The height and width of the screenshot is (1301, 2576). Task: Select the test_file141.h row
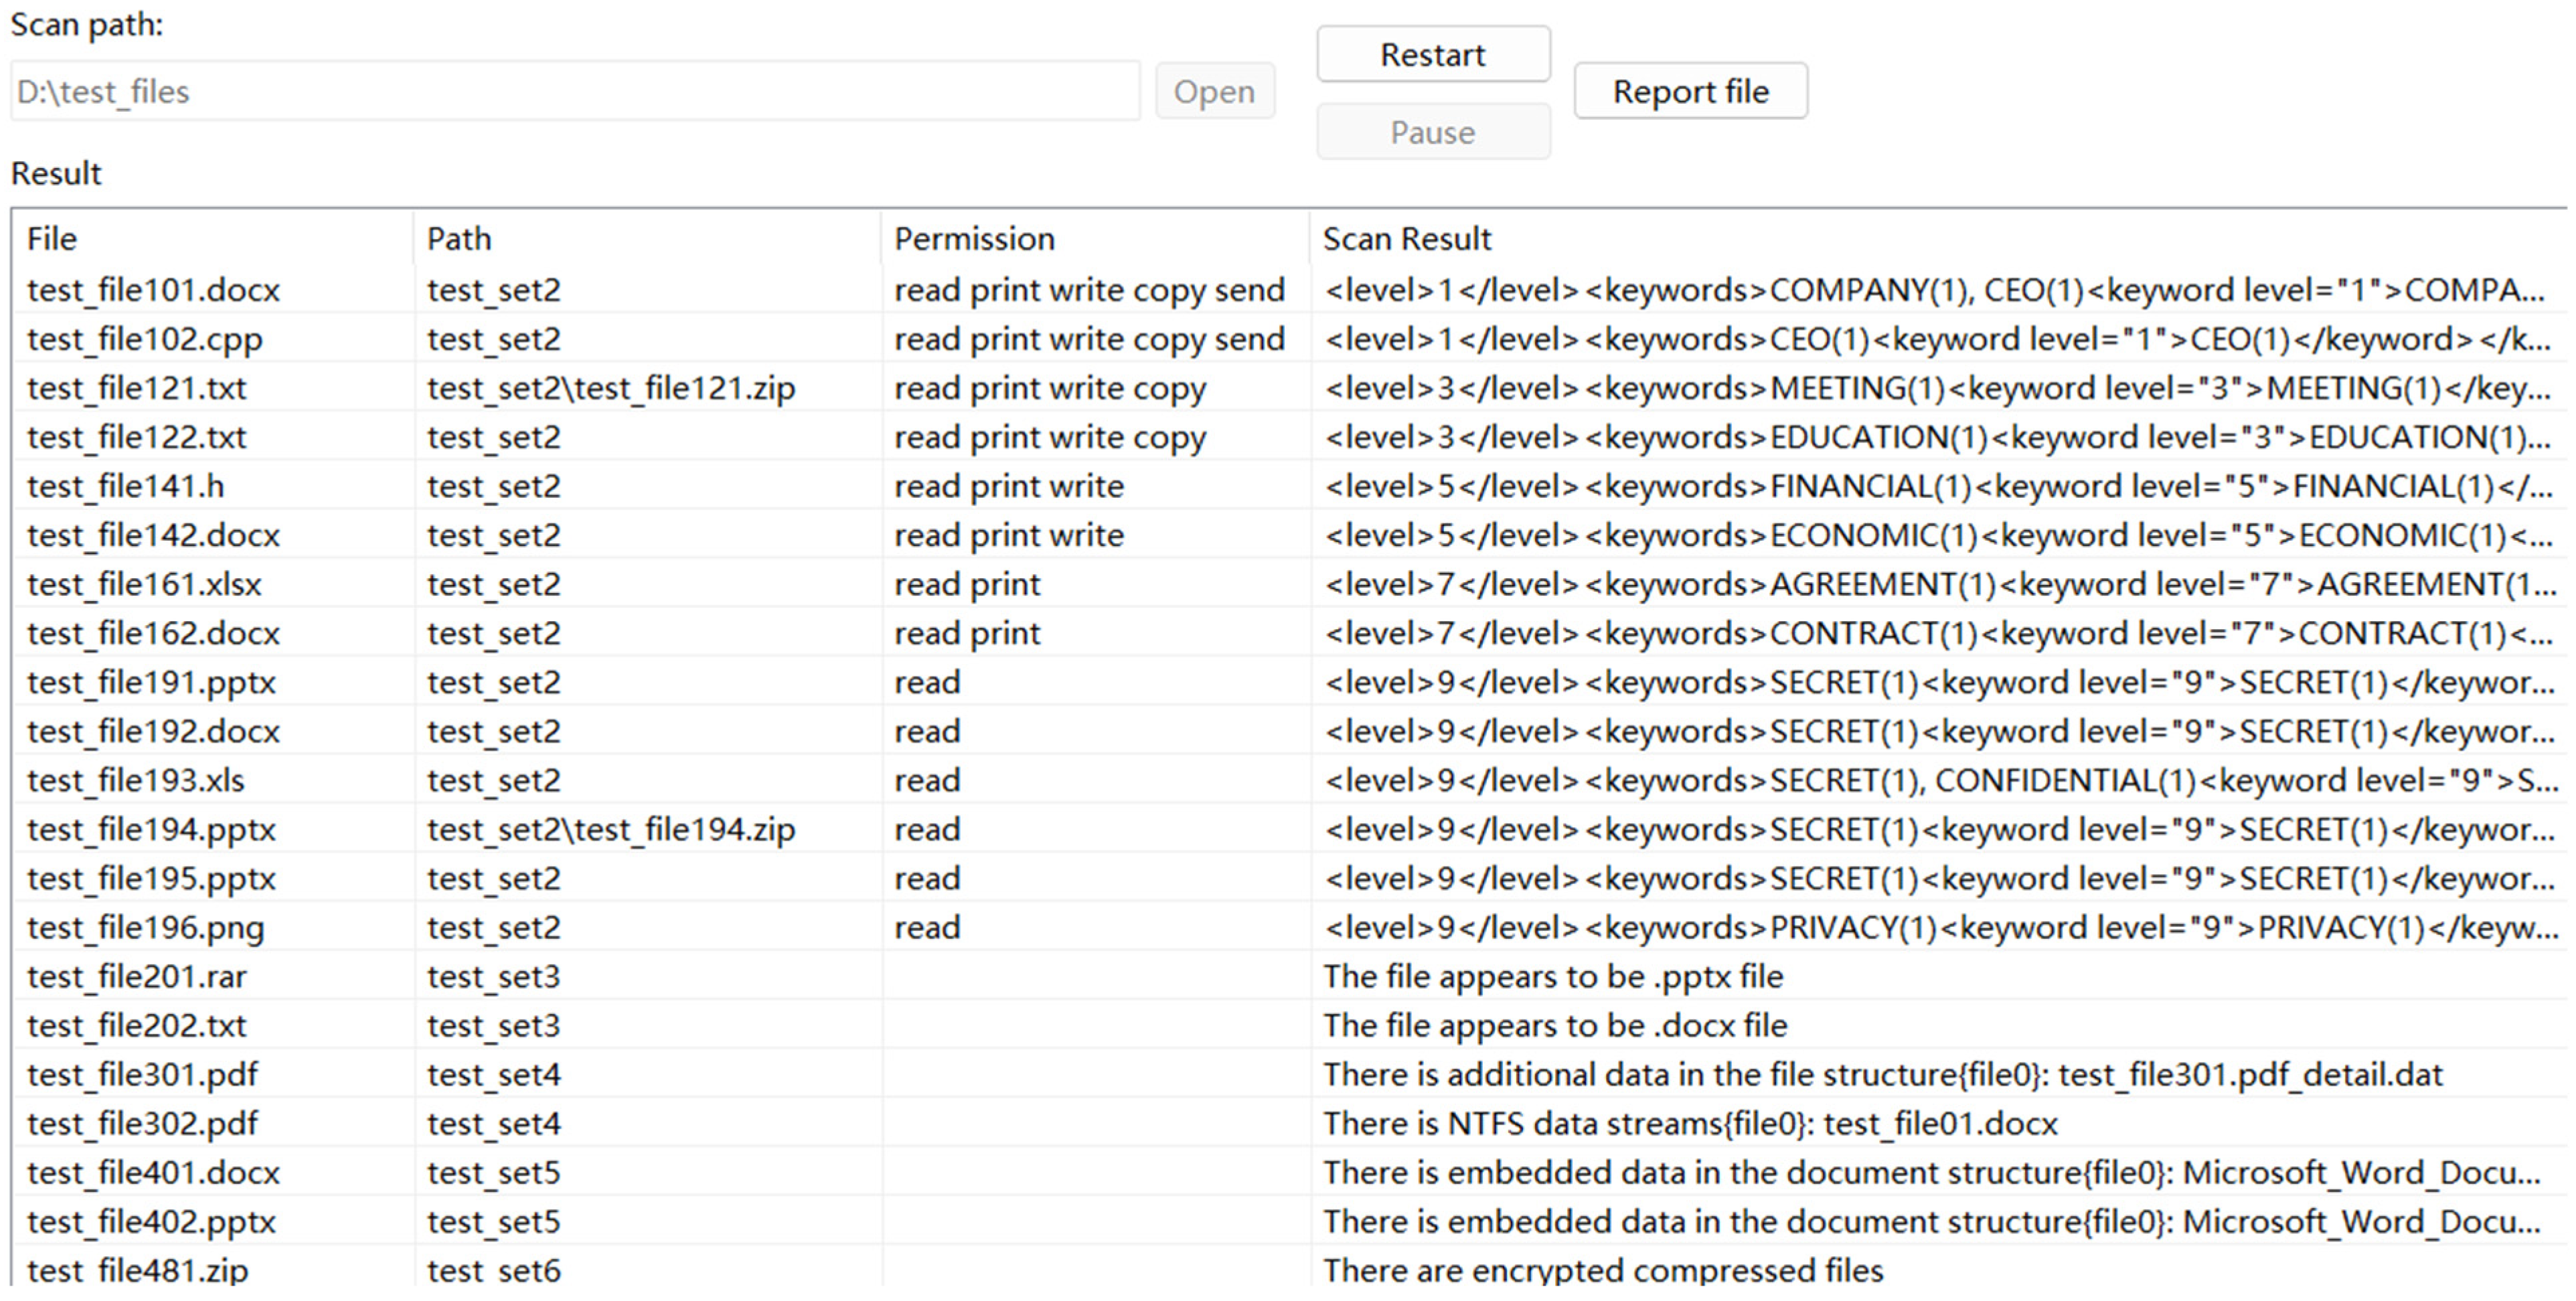125,486
